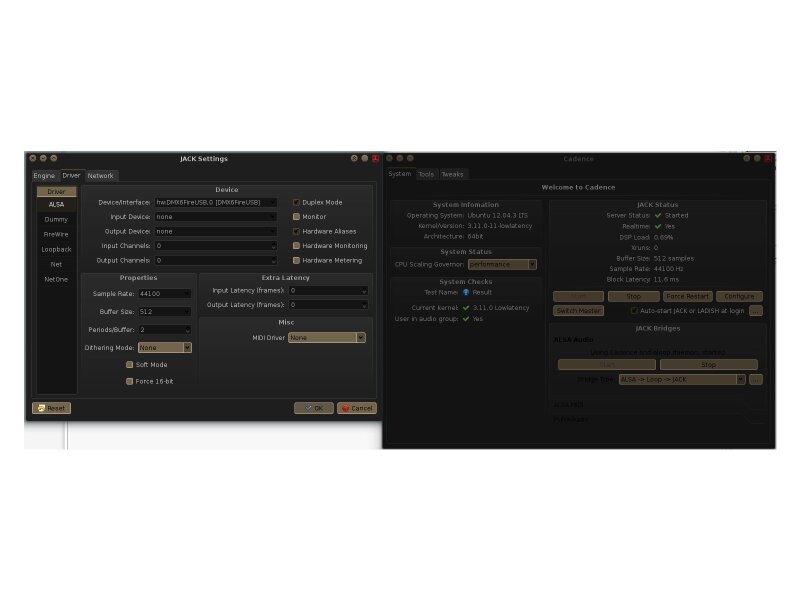Click the green check beside Current kernel
Screen dimensions: 800x600
click(x=466, y=308)
